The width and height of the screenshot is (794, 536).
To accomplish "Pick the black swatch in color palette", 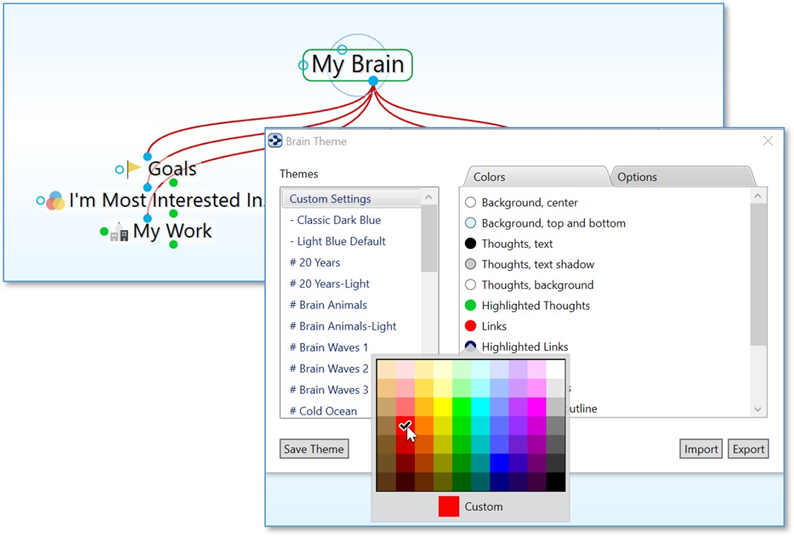I will 556,482.
